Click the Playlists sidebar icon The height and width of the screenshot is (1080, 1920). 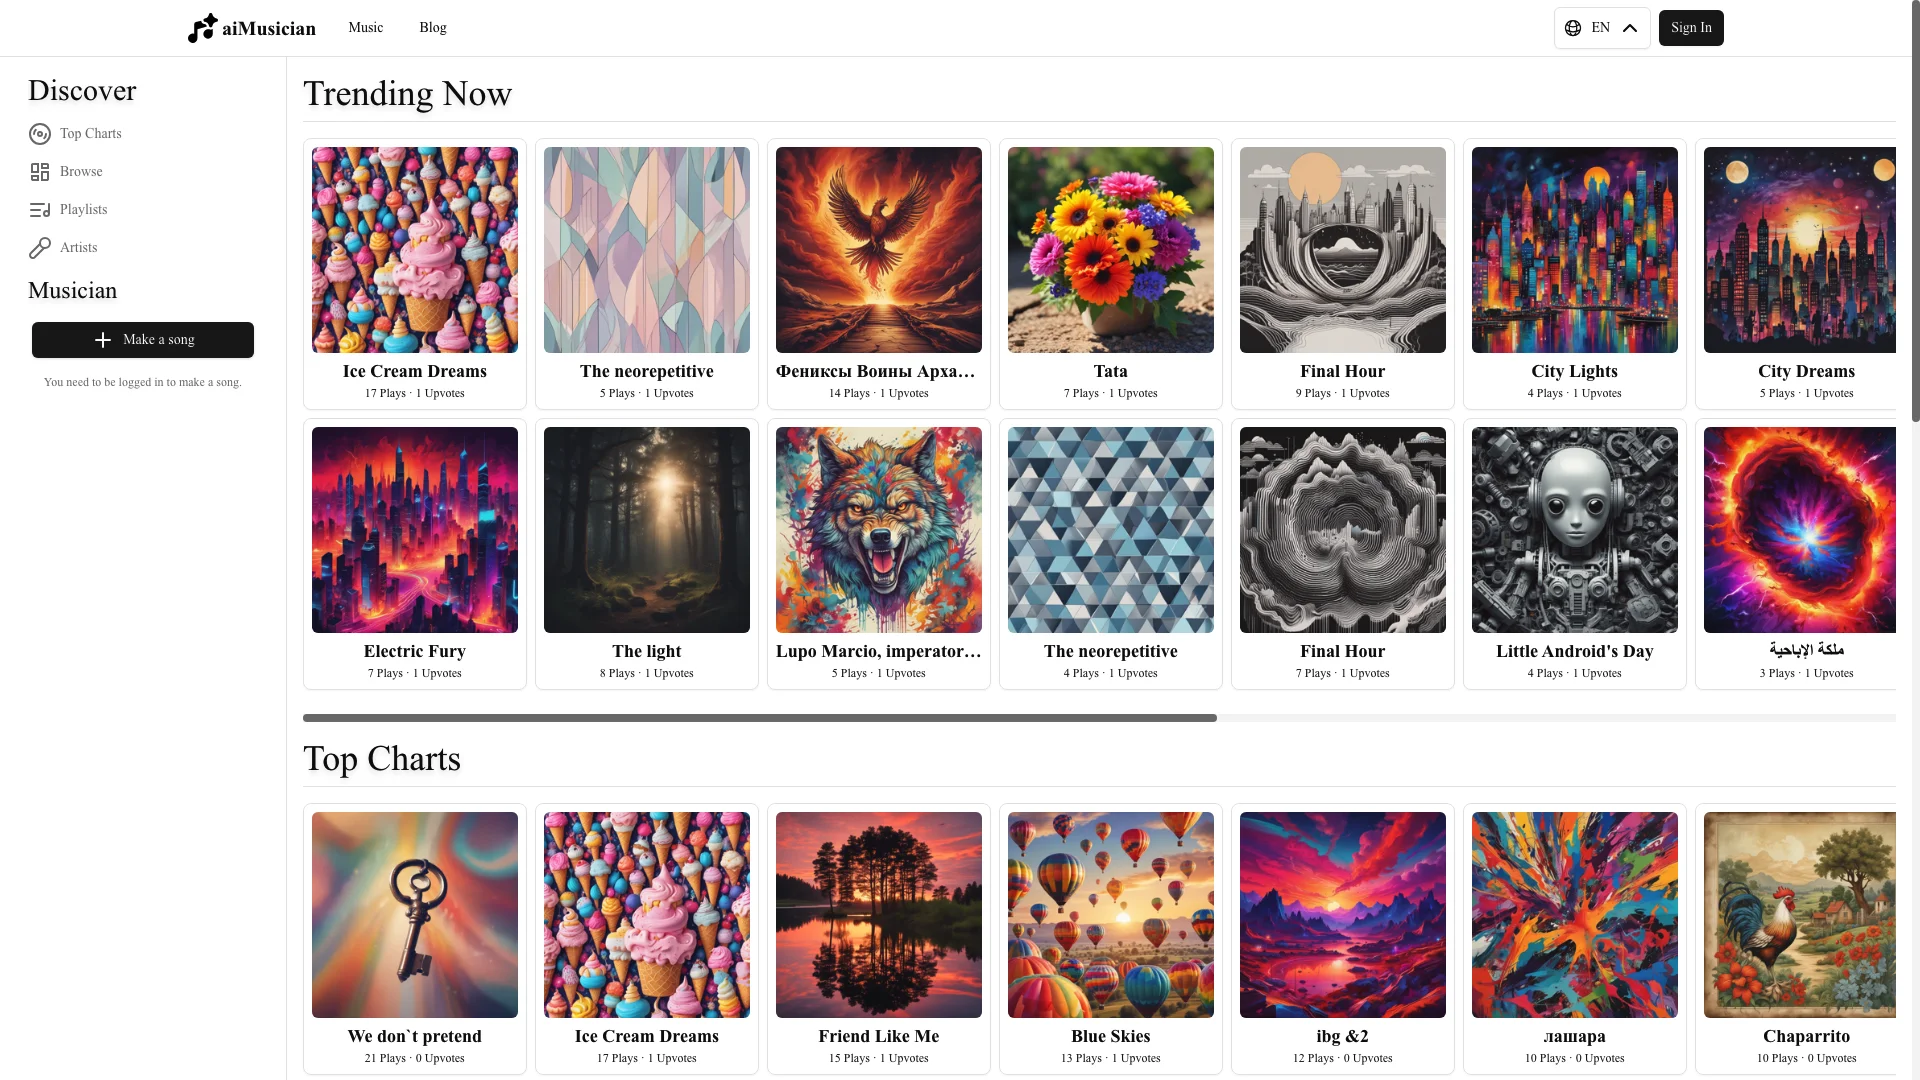pyautogui.click(x=40, y=210)
